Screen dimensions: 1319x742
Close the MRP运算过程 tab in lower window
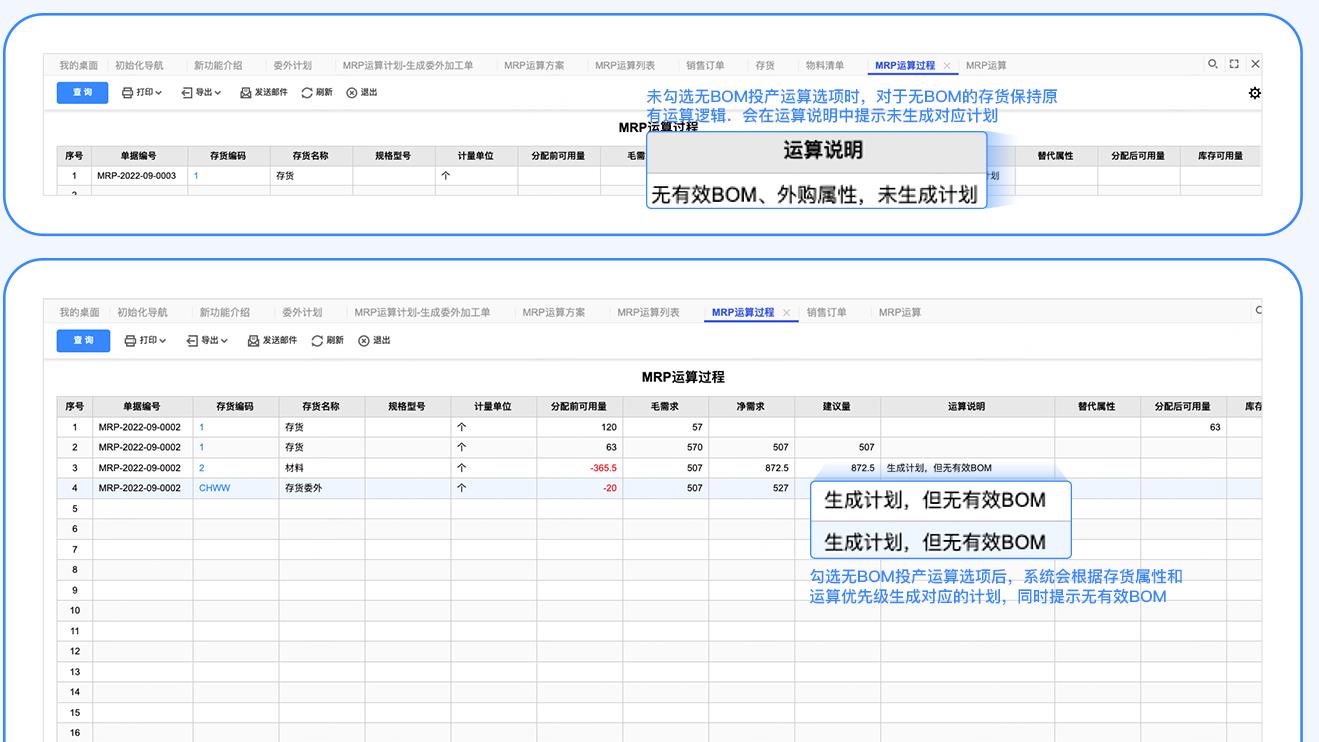[x=786, y=313]
